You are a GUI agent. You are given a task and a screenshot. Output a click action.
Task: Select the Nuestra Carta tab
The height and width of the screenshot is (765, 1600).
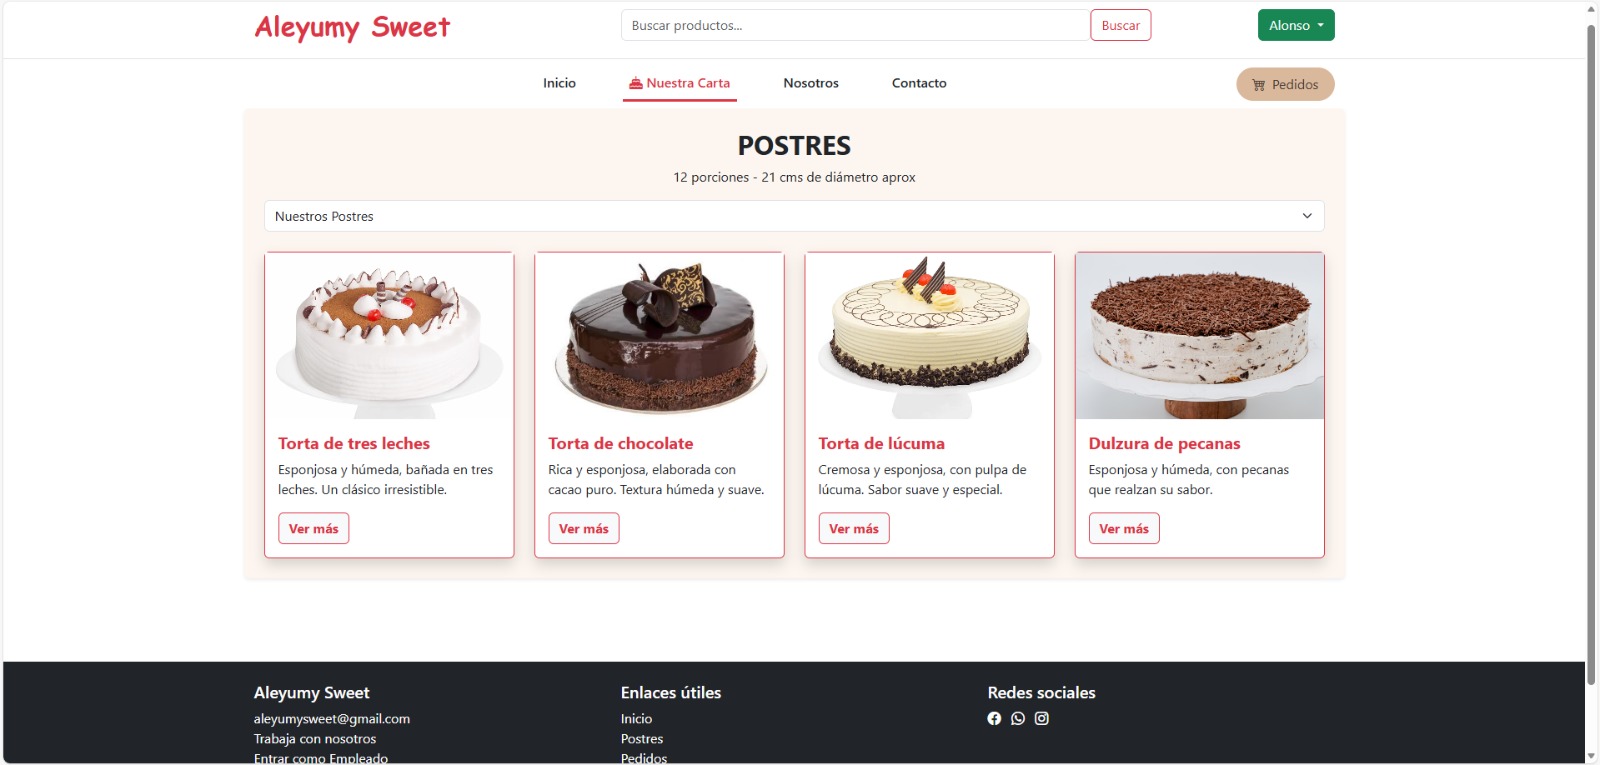(x=680, y=84)
